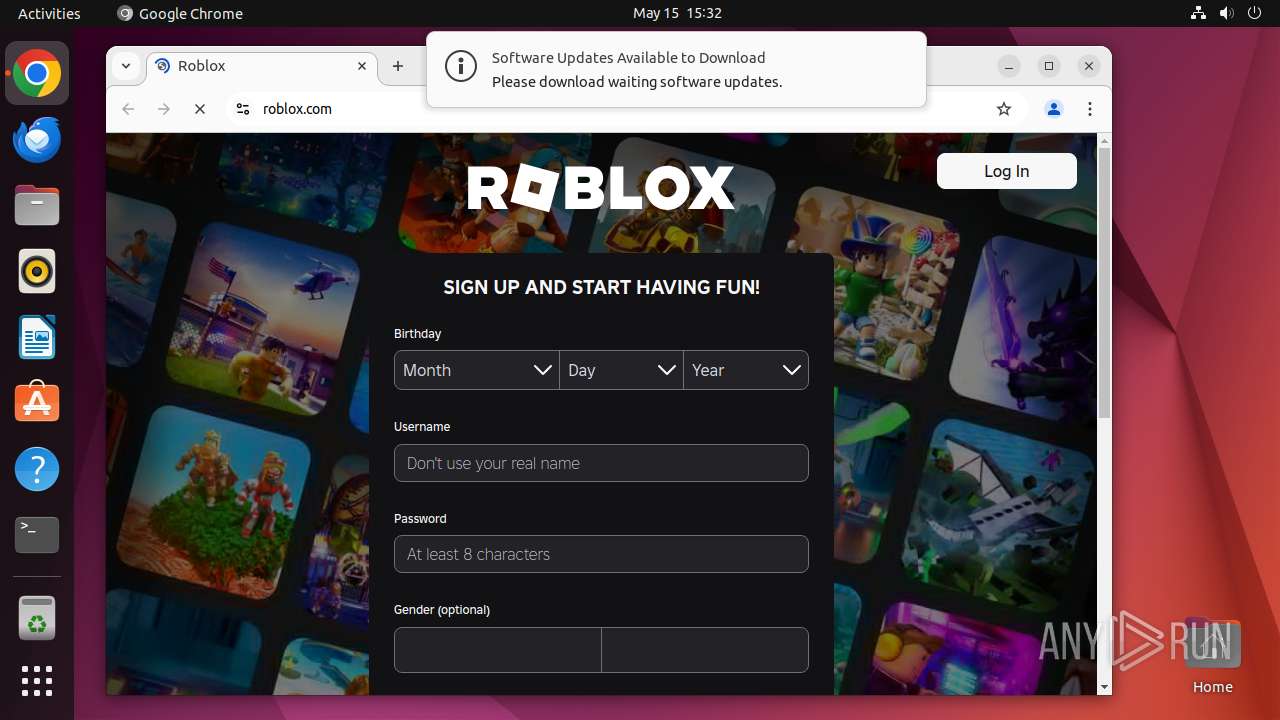Open Google Chrome from the dock

[x=37, y=74]
